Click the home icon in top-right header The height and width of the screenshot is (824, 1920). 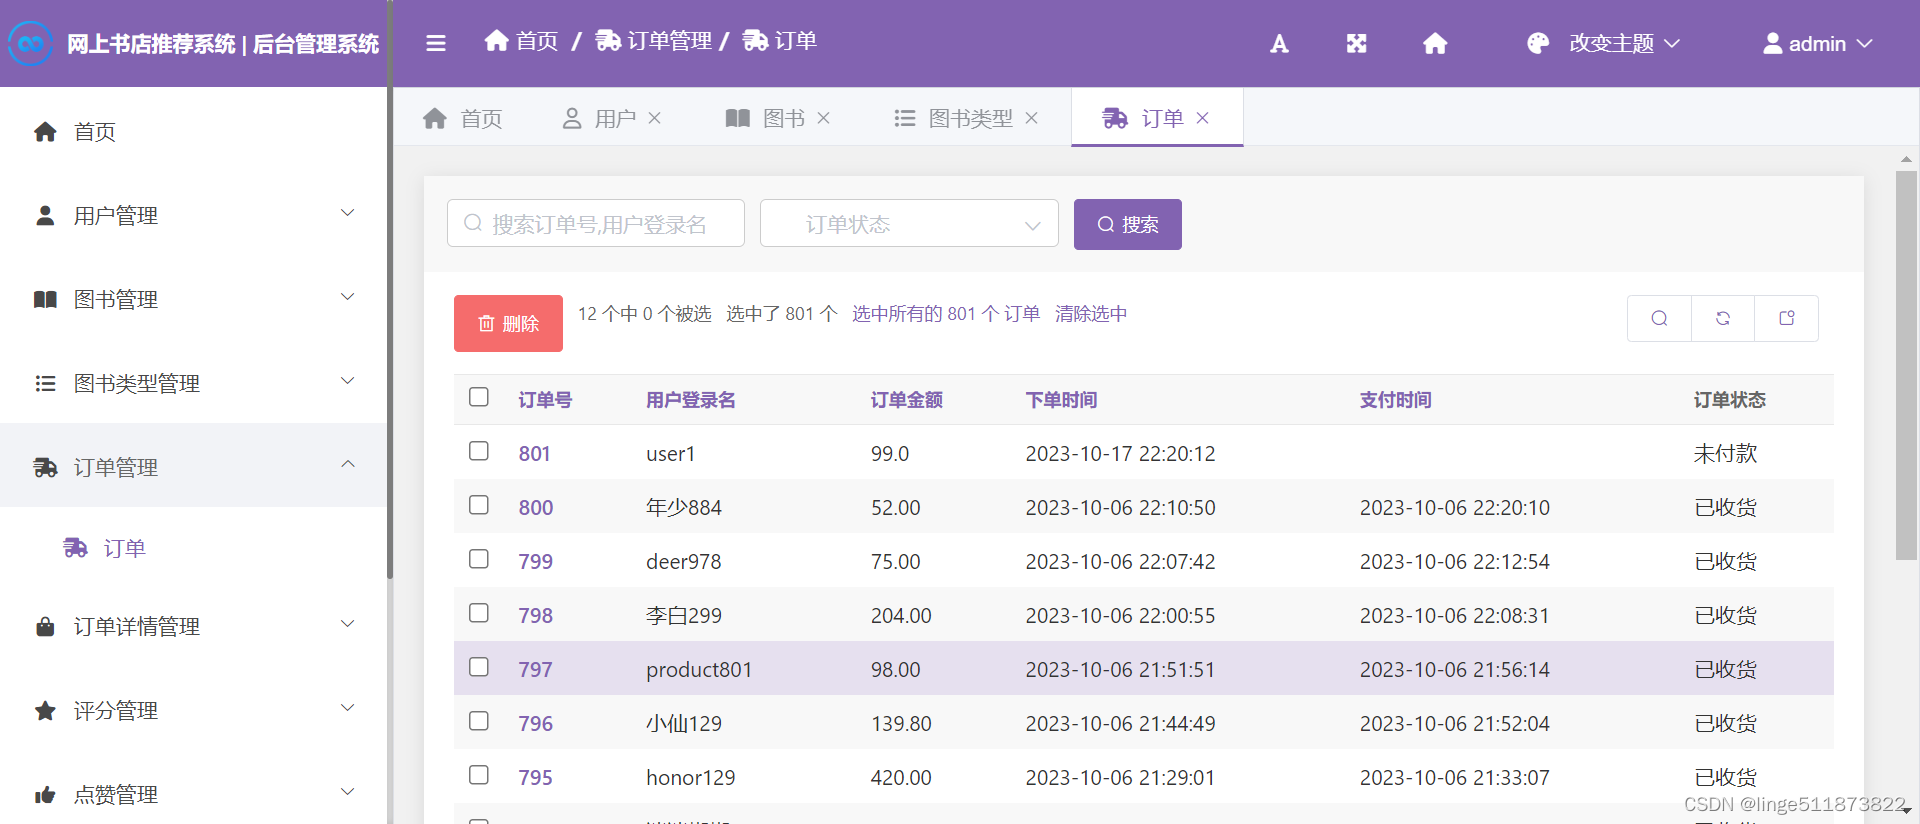pos(1435,43)
